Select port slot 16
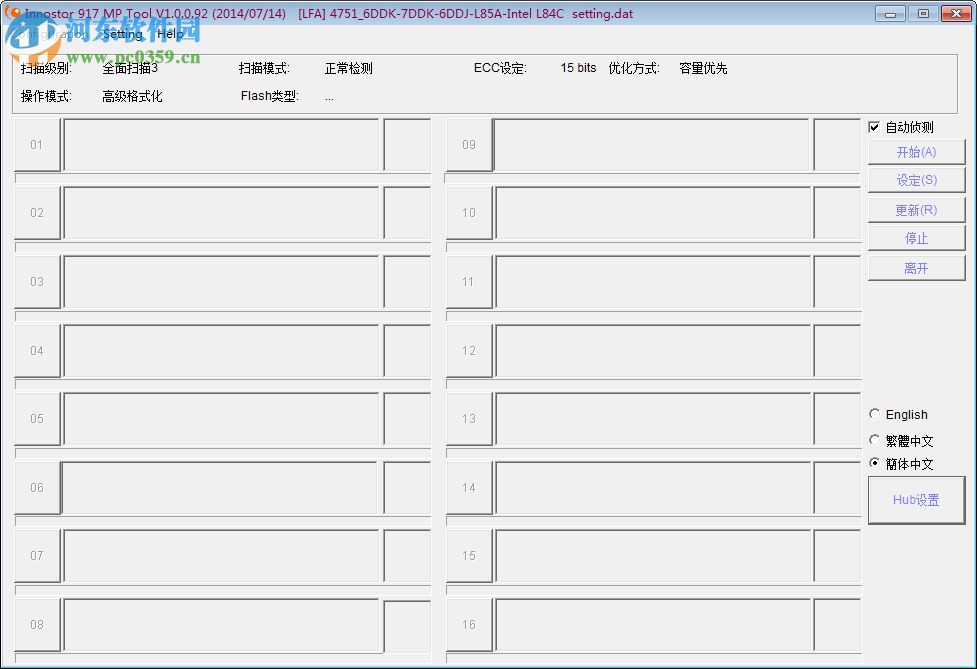 (469, 624)
